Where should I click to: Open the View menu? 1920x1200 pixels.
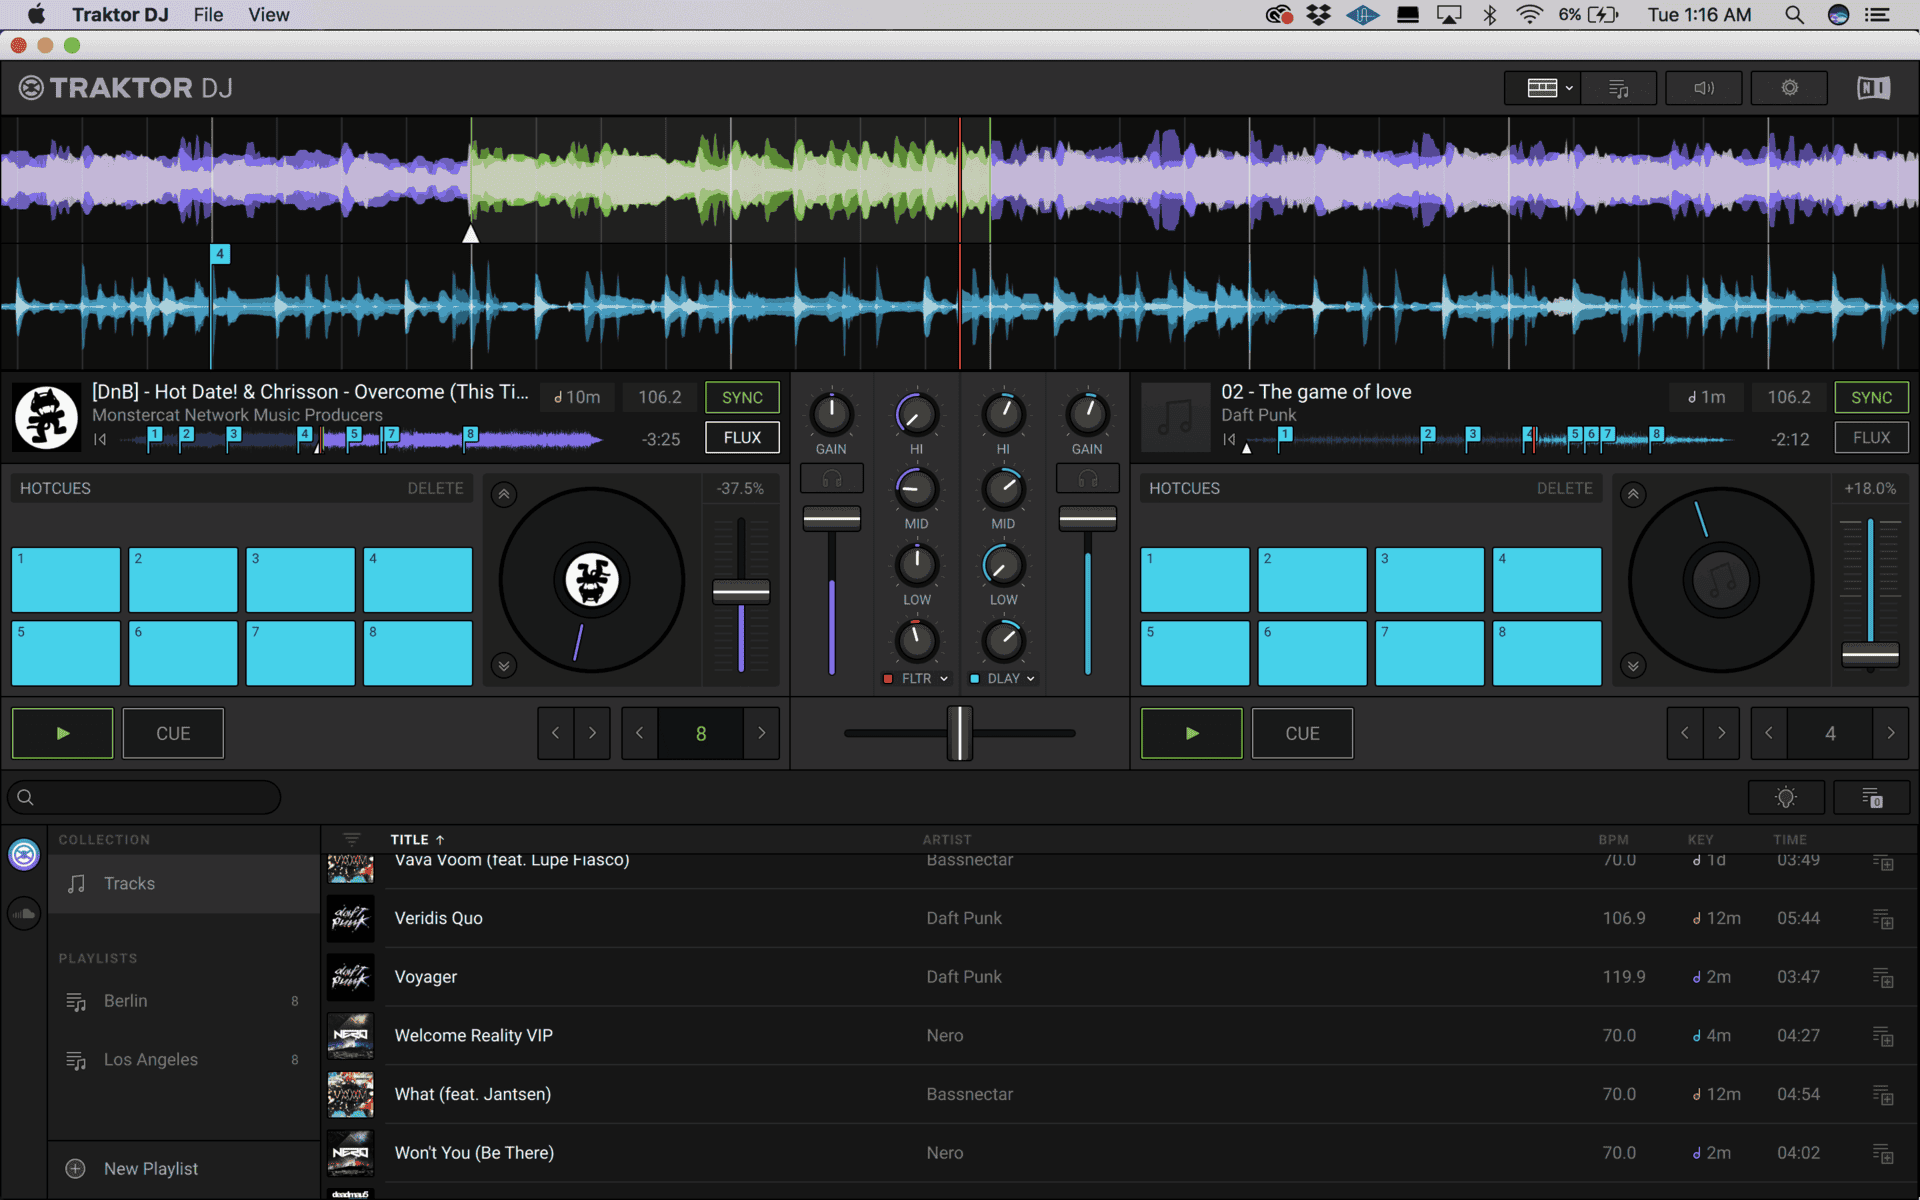click(268, 15)
